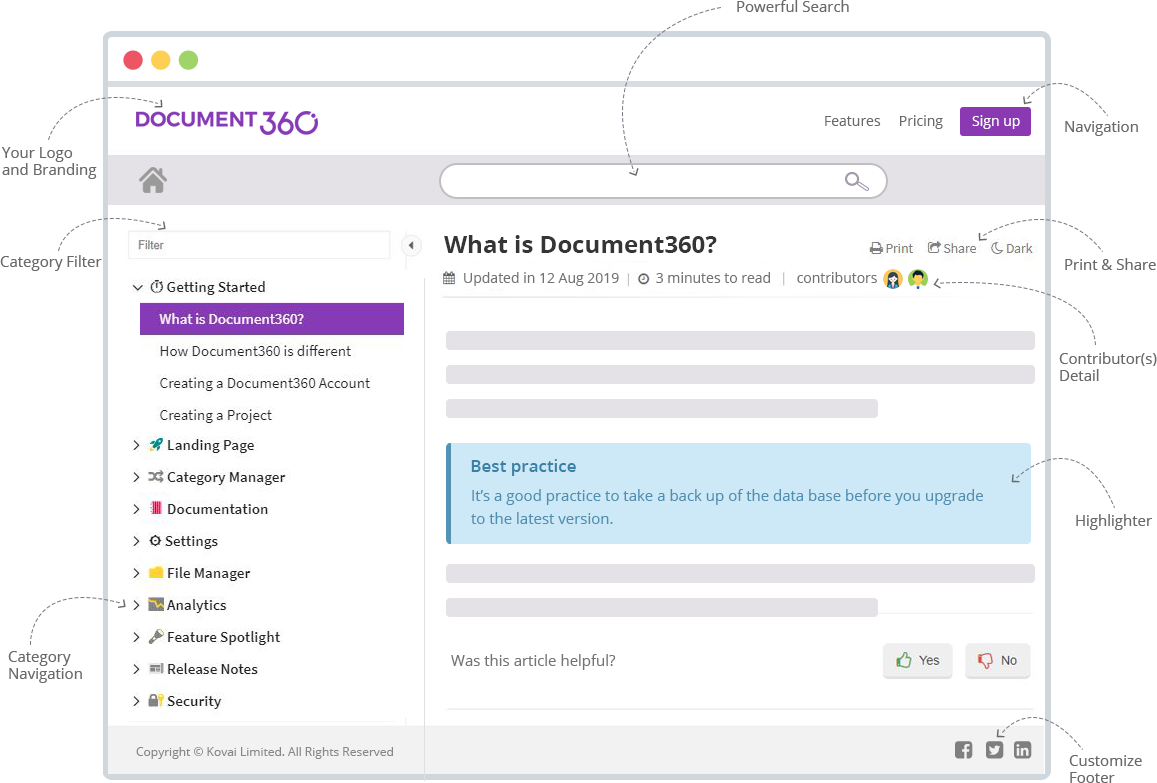Mark the article unhelpful with No

(x=997, y=660)
